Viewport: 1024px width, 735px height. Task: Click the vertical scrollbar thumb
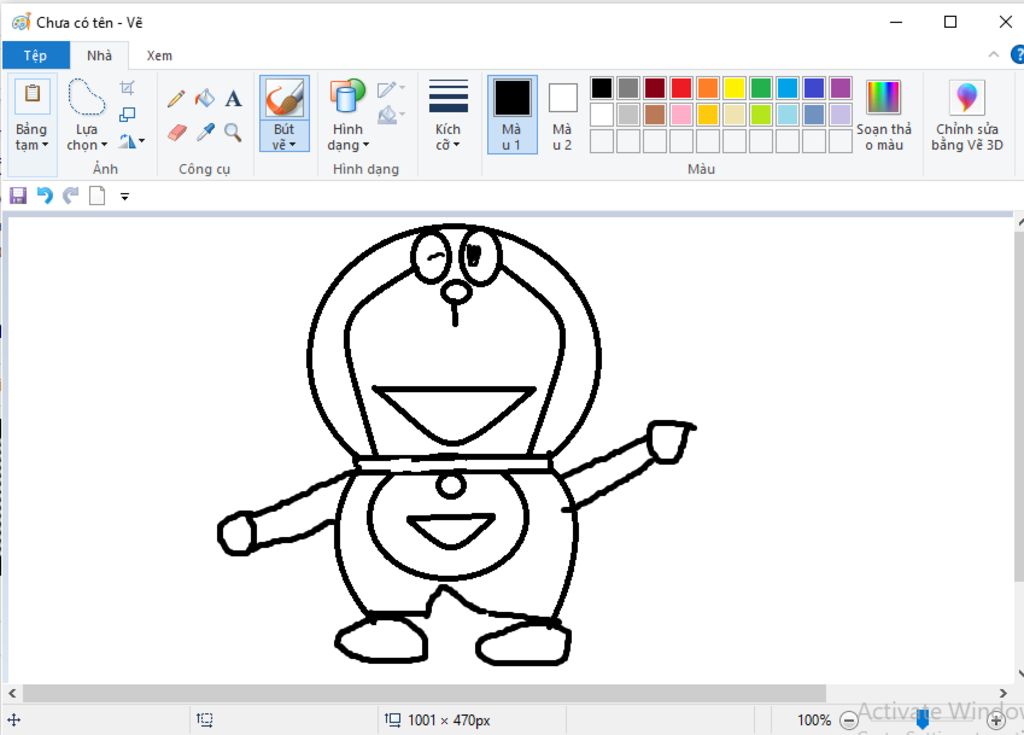click(1019, 405)
